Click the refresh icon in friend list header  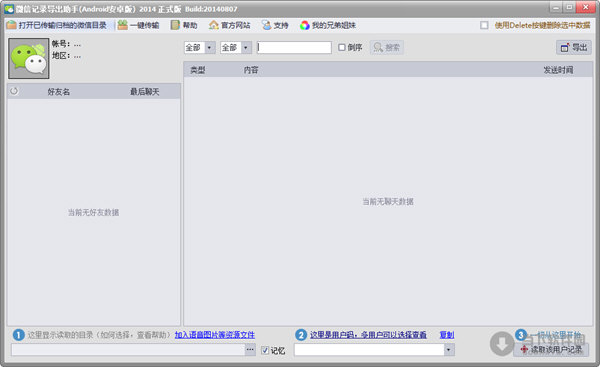point(14,91)
